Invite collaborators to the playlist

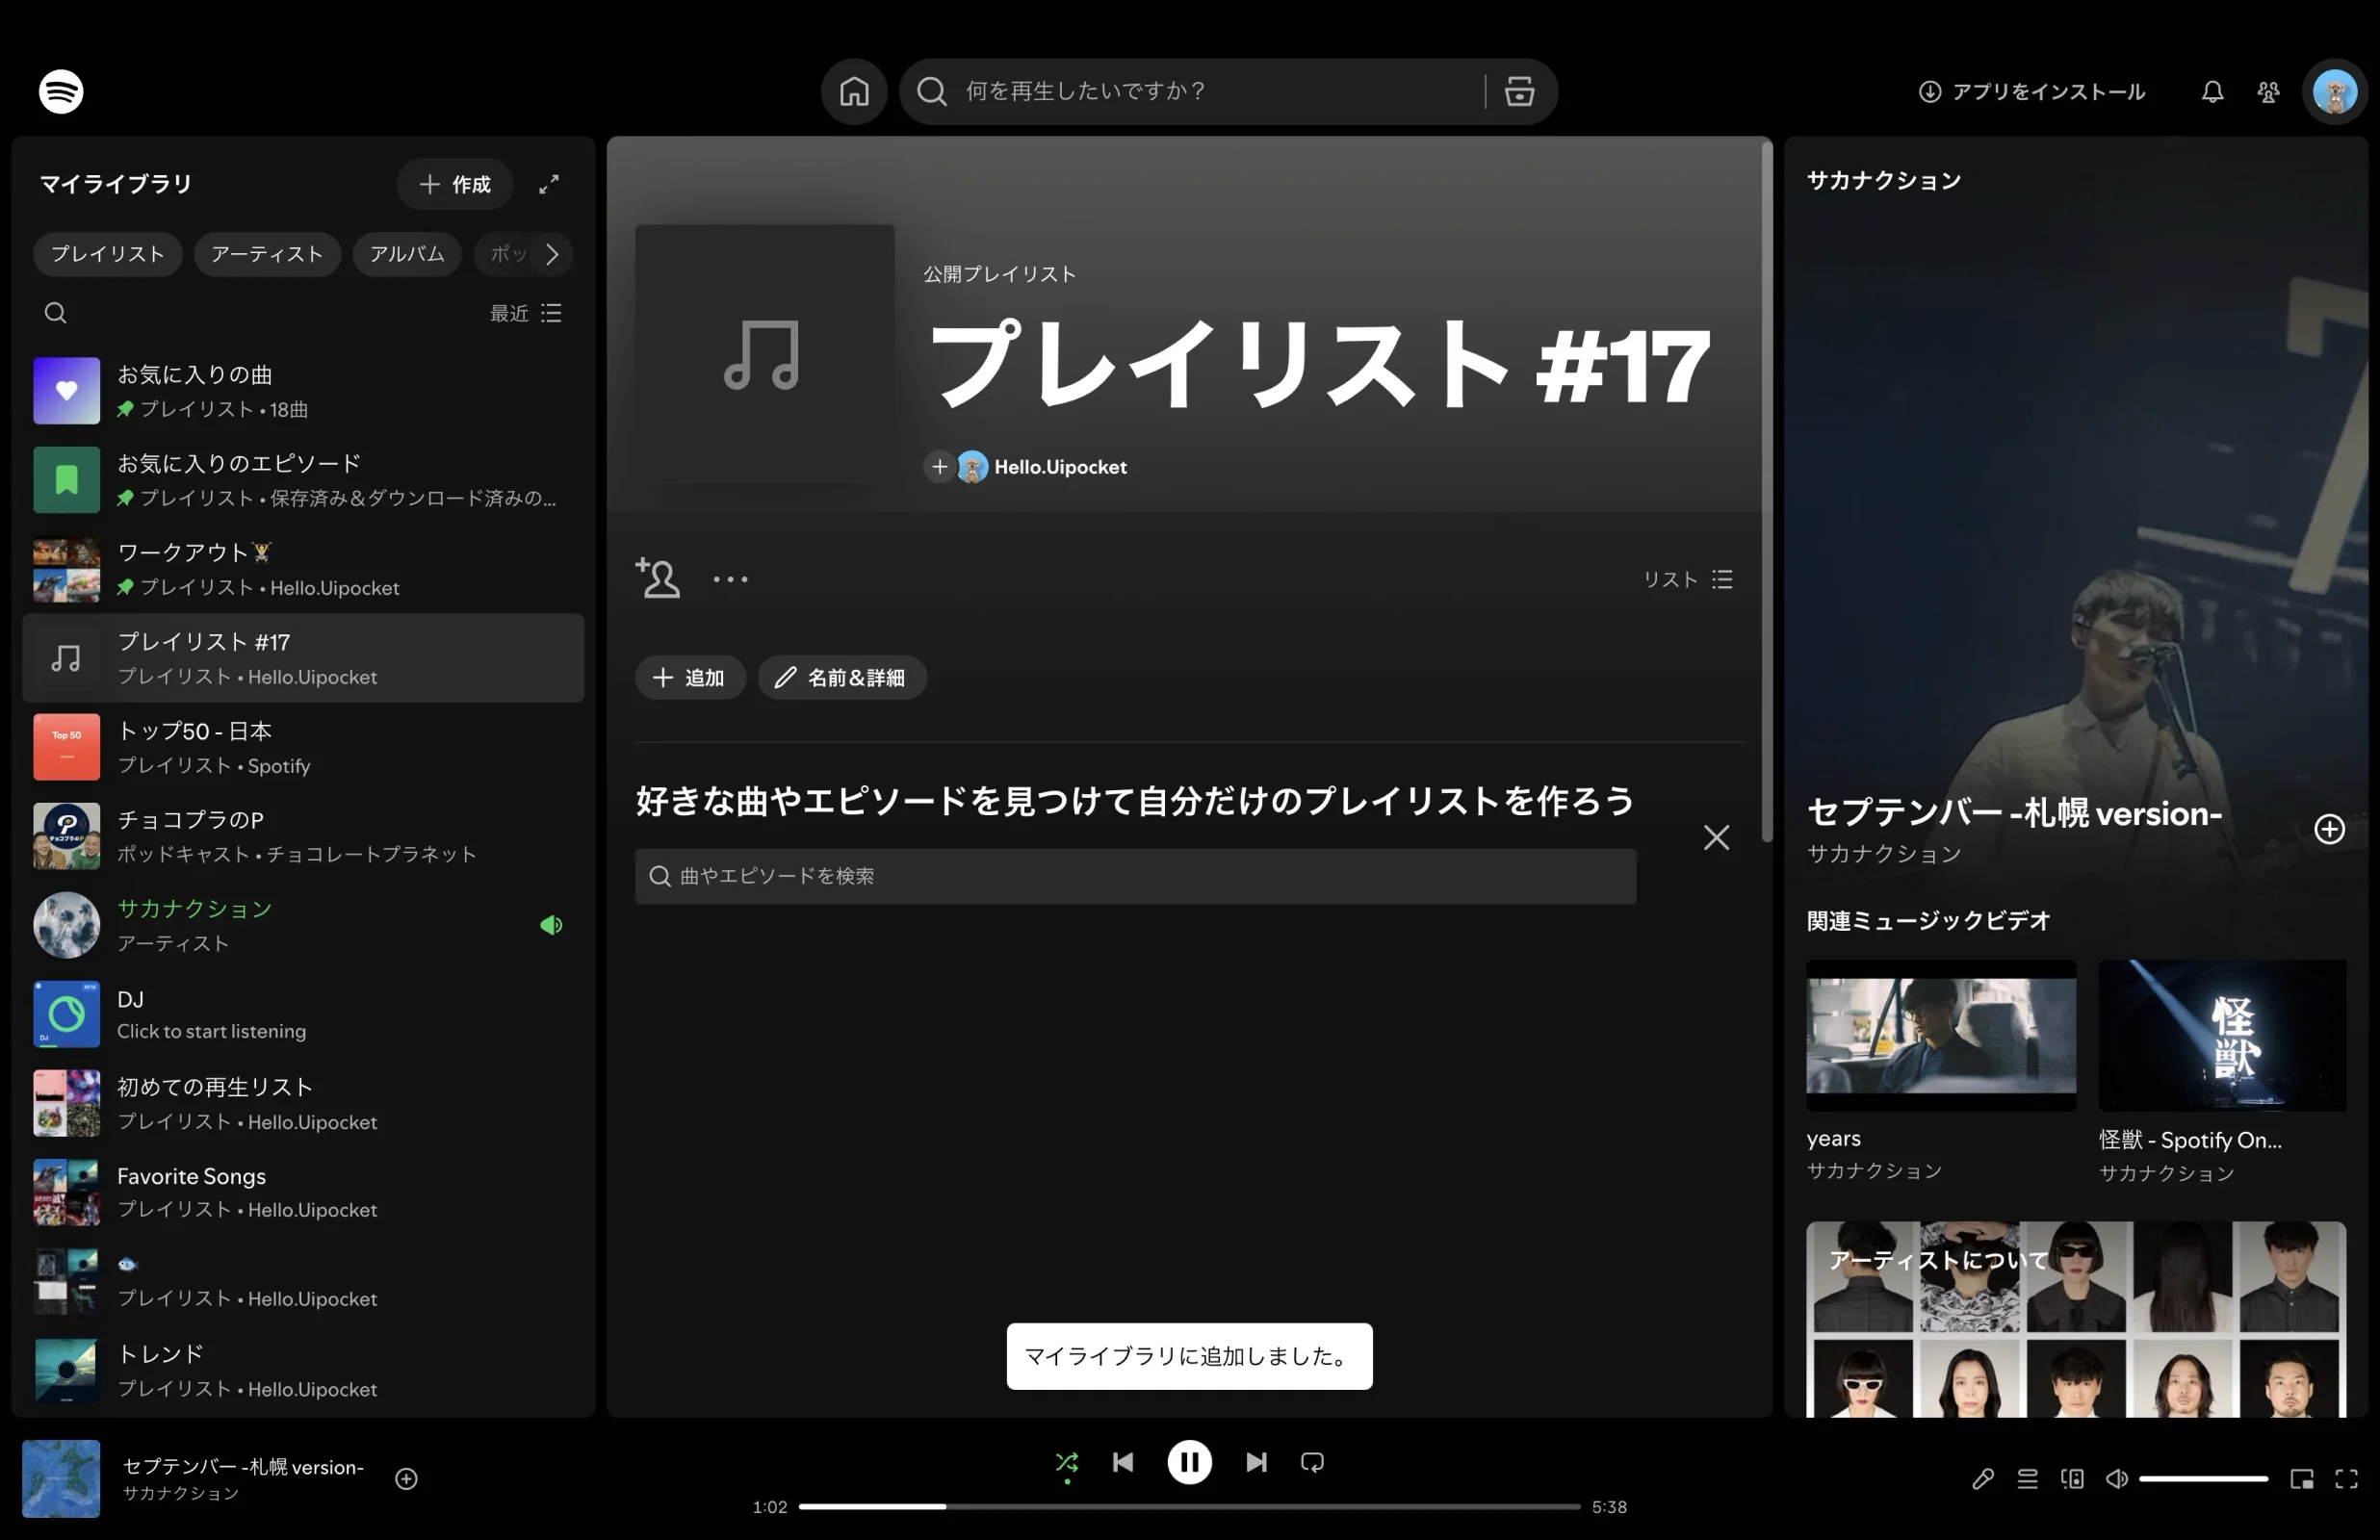click(x=658, y=578)
